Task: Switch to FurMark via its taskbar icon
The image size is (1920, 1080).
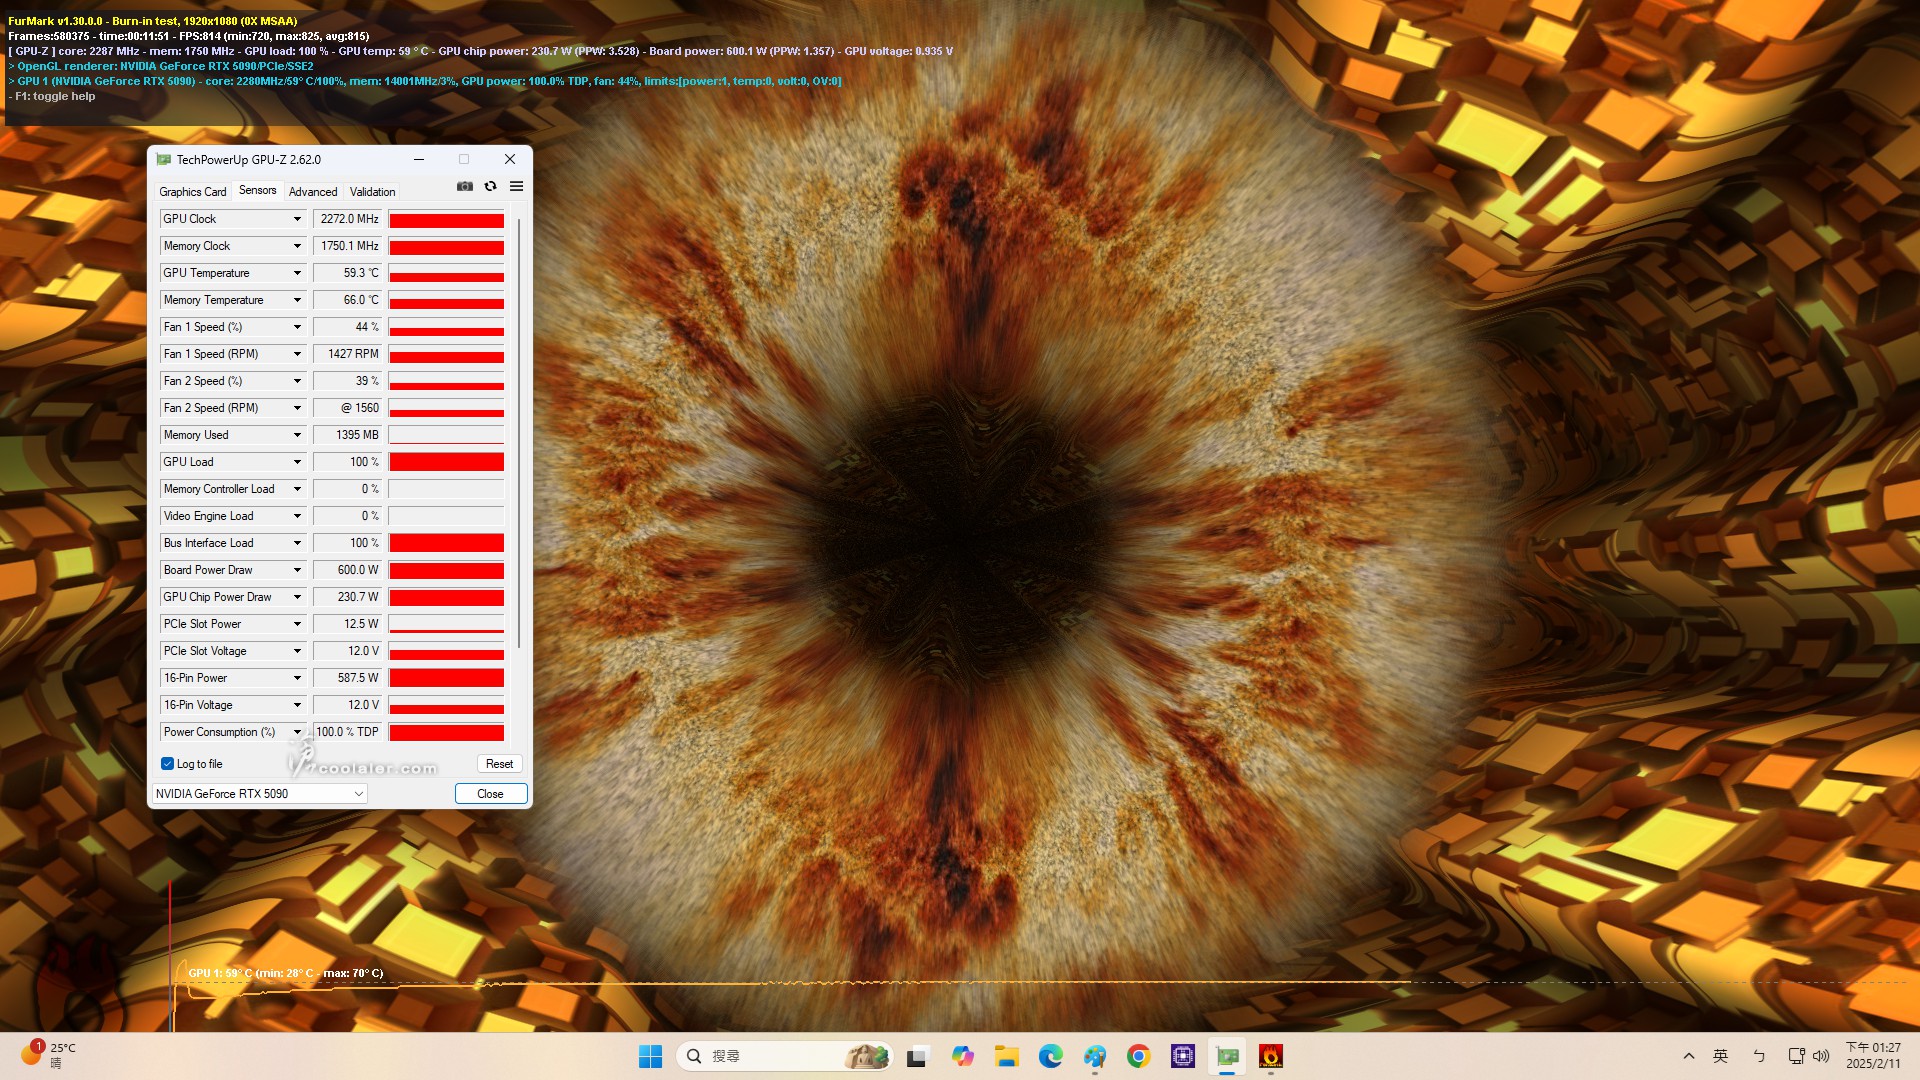Action: (x=1271, y=1056)
